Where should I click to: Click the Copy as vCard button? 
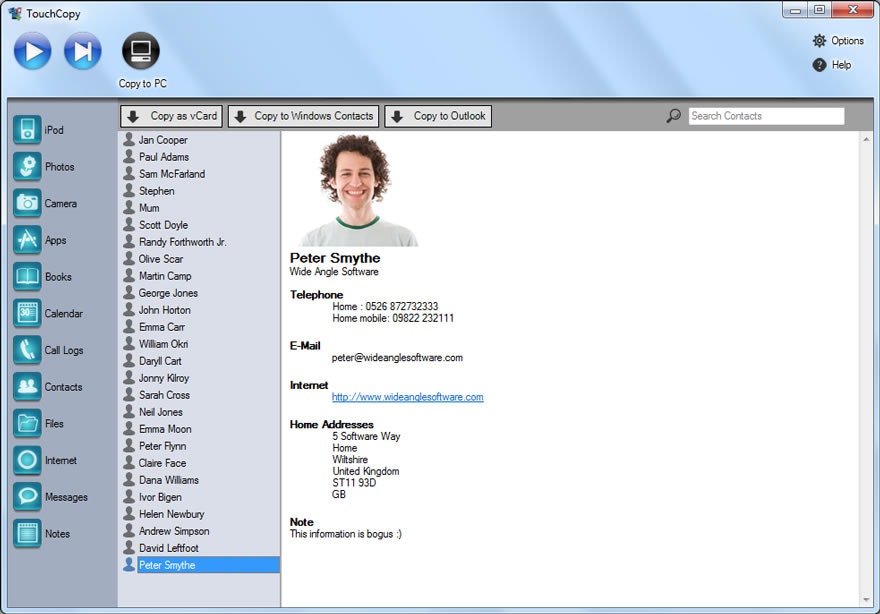point(171,116)
